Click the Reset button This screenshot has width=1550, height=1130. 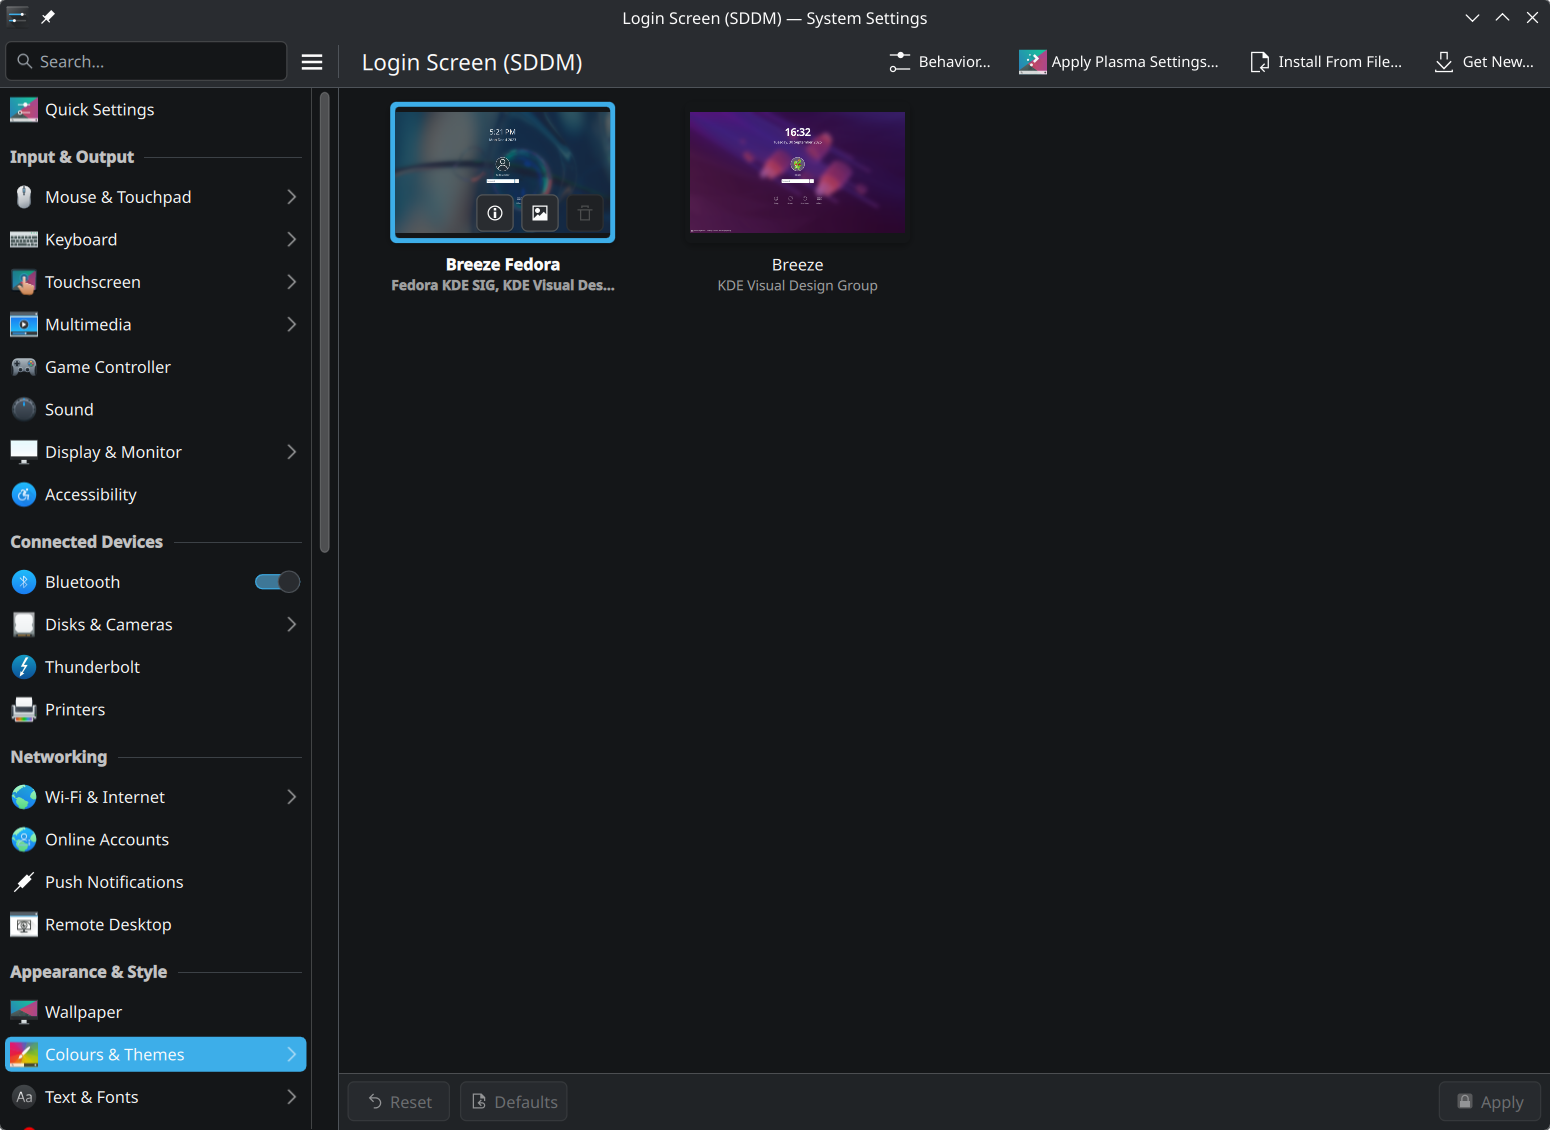pyautogui.click(x=399, y=1102)
